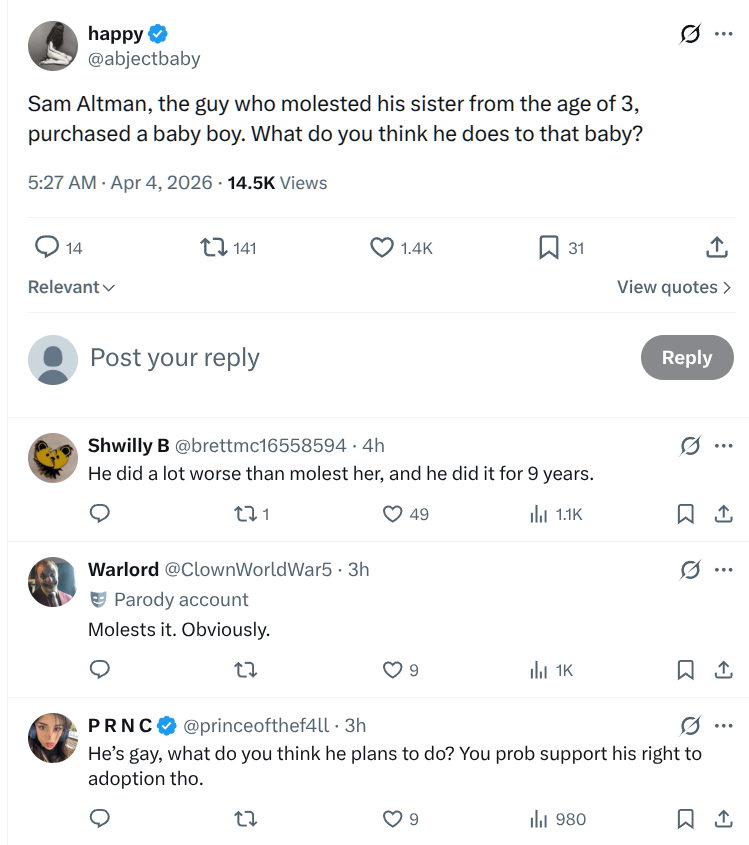Bookmark the main post with 31 bookmarks
The height and width of the screenshot is (845, 749).
(548, 247)
